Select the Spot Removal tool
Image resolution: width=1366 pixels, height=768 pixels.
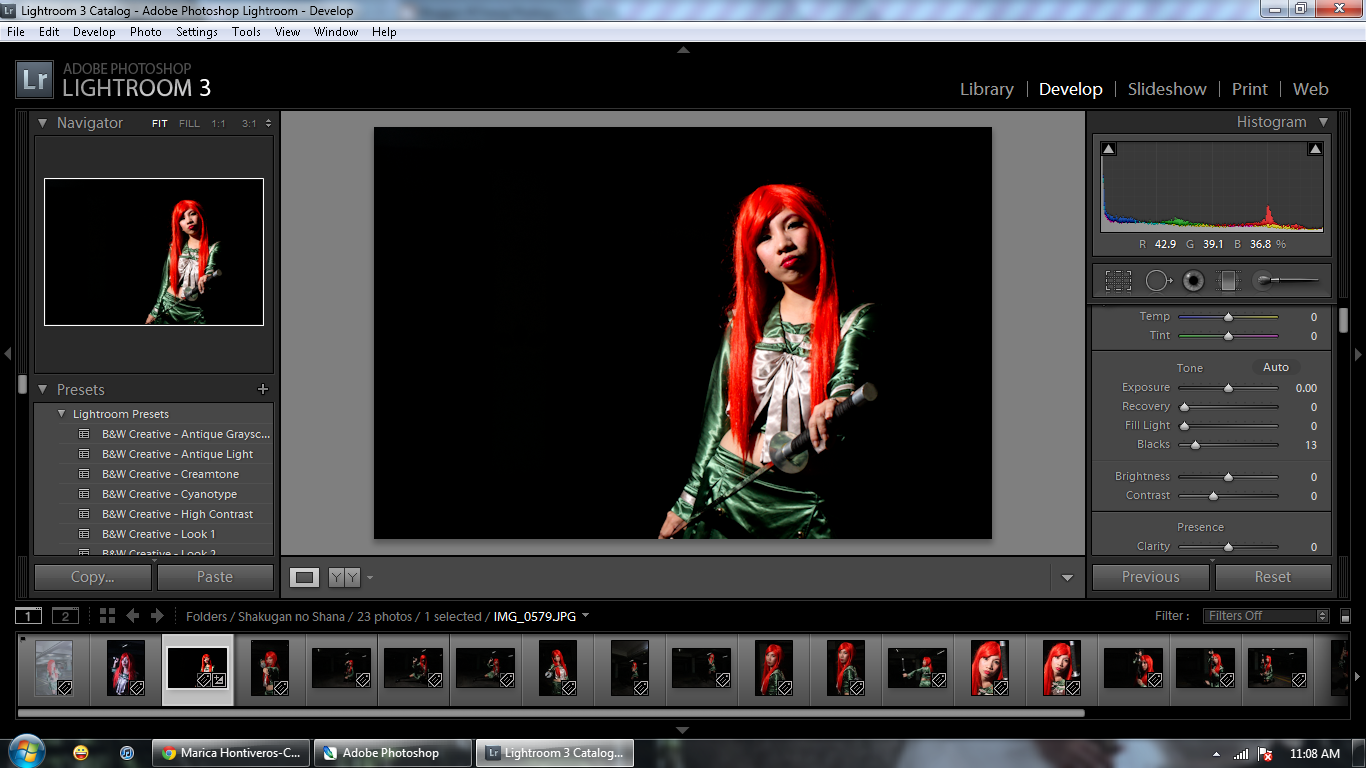tap(1157, 281)
